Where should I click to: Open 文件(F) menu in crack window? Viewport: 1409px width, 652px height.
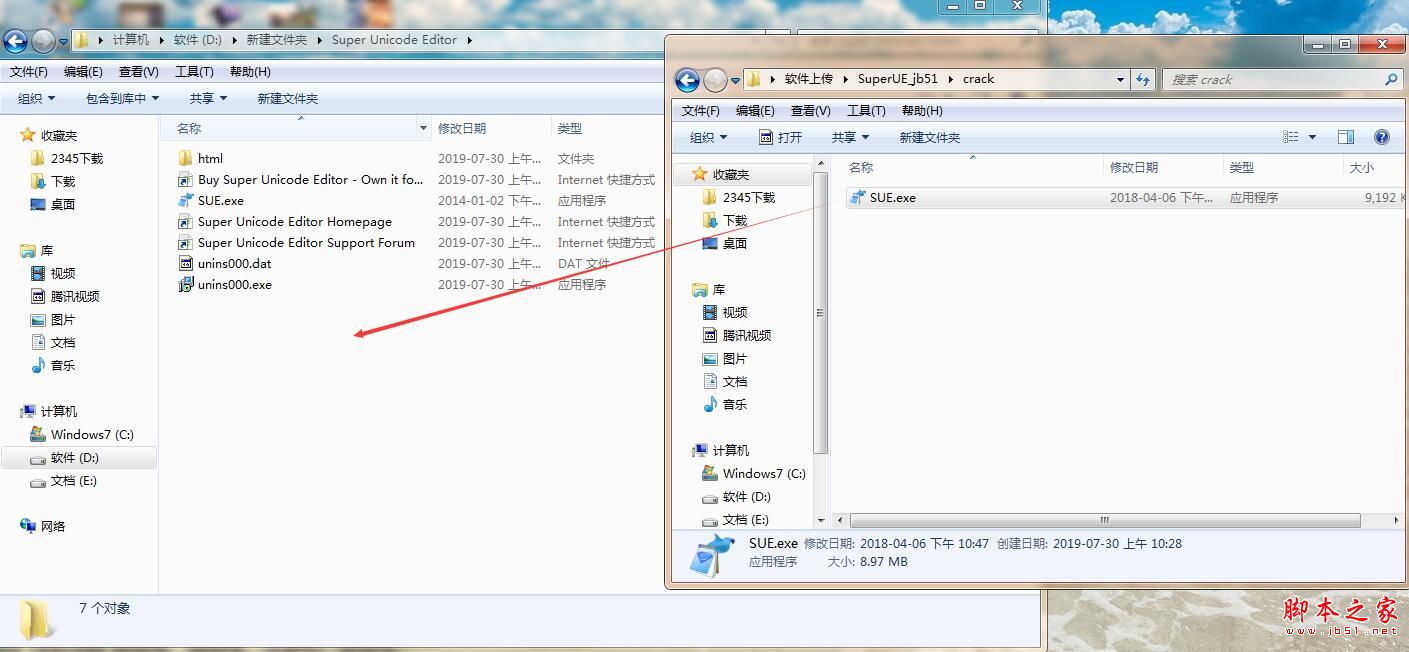(x=701, y=111)
